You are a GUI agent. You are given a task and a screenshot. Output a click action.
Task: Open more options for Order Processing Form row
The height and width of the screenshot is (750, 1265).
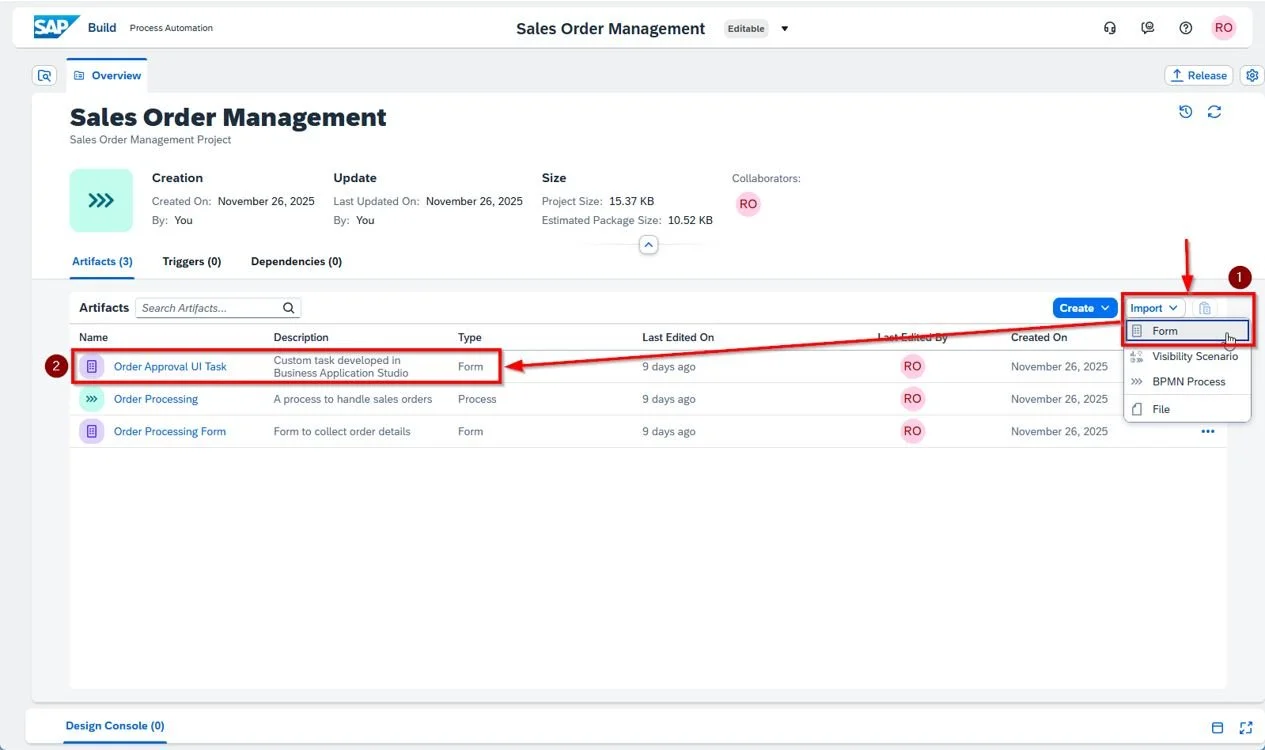coord(1208,431)
